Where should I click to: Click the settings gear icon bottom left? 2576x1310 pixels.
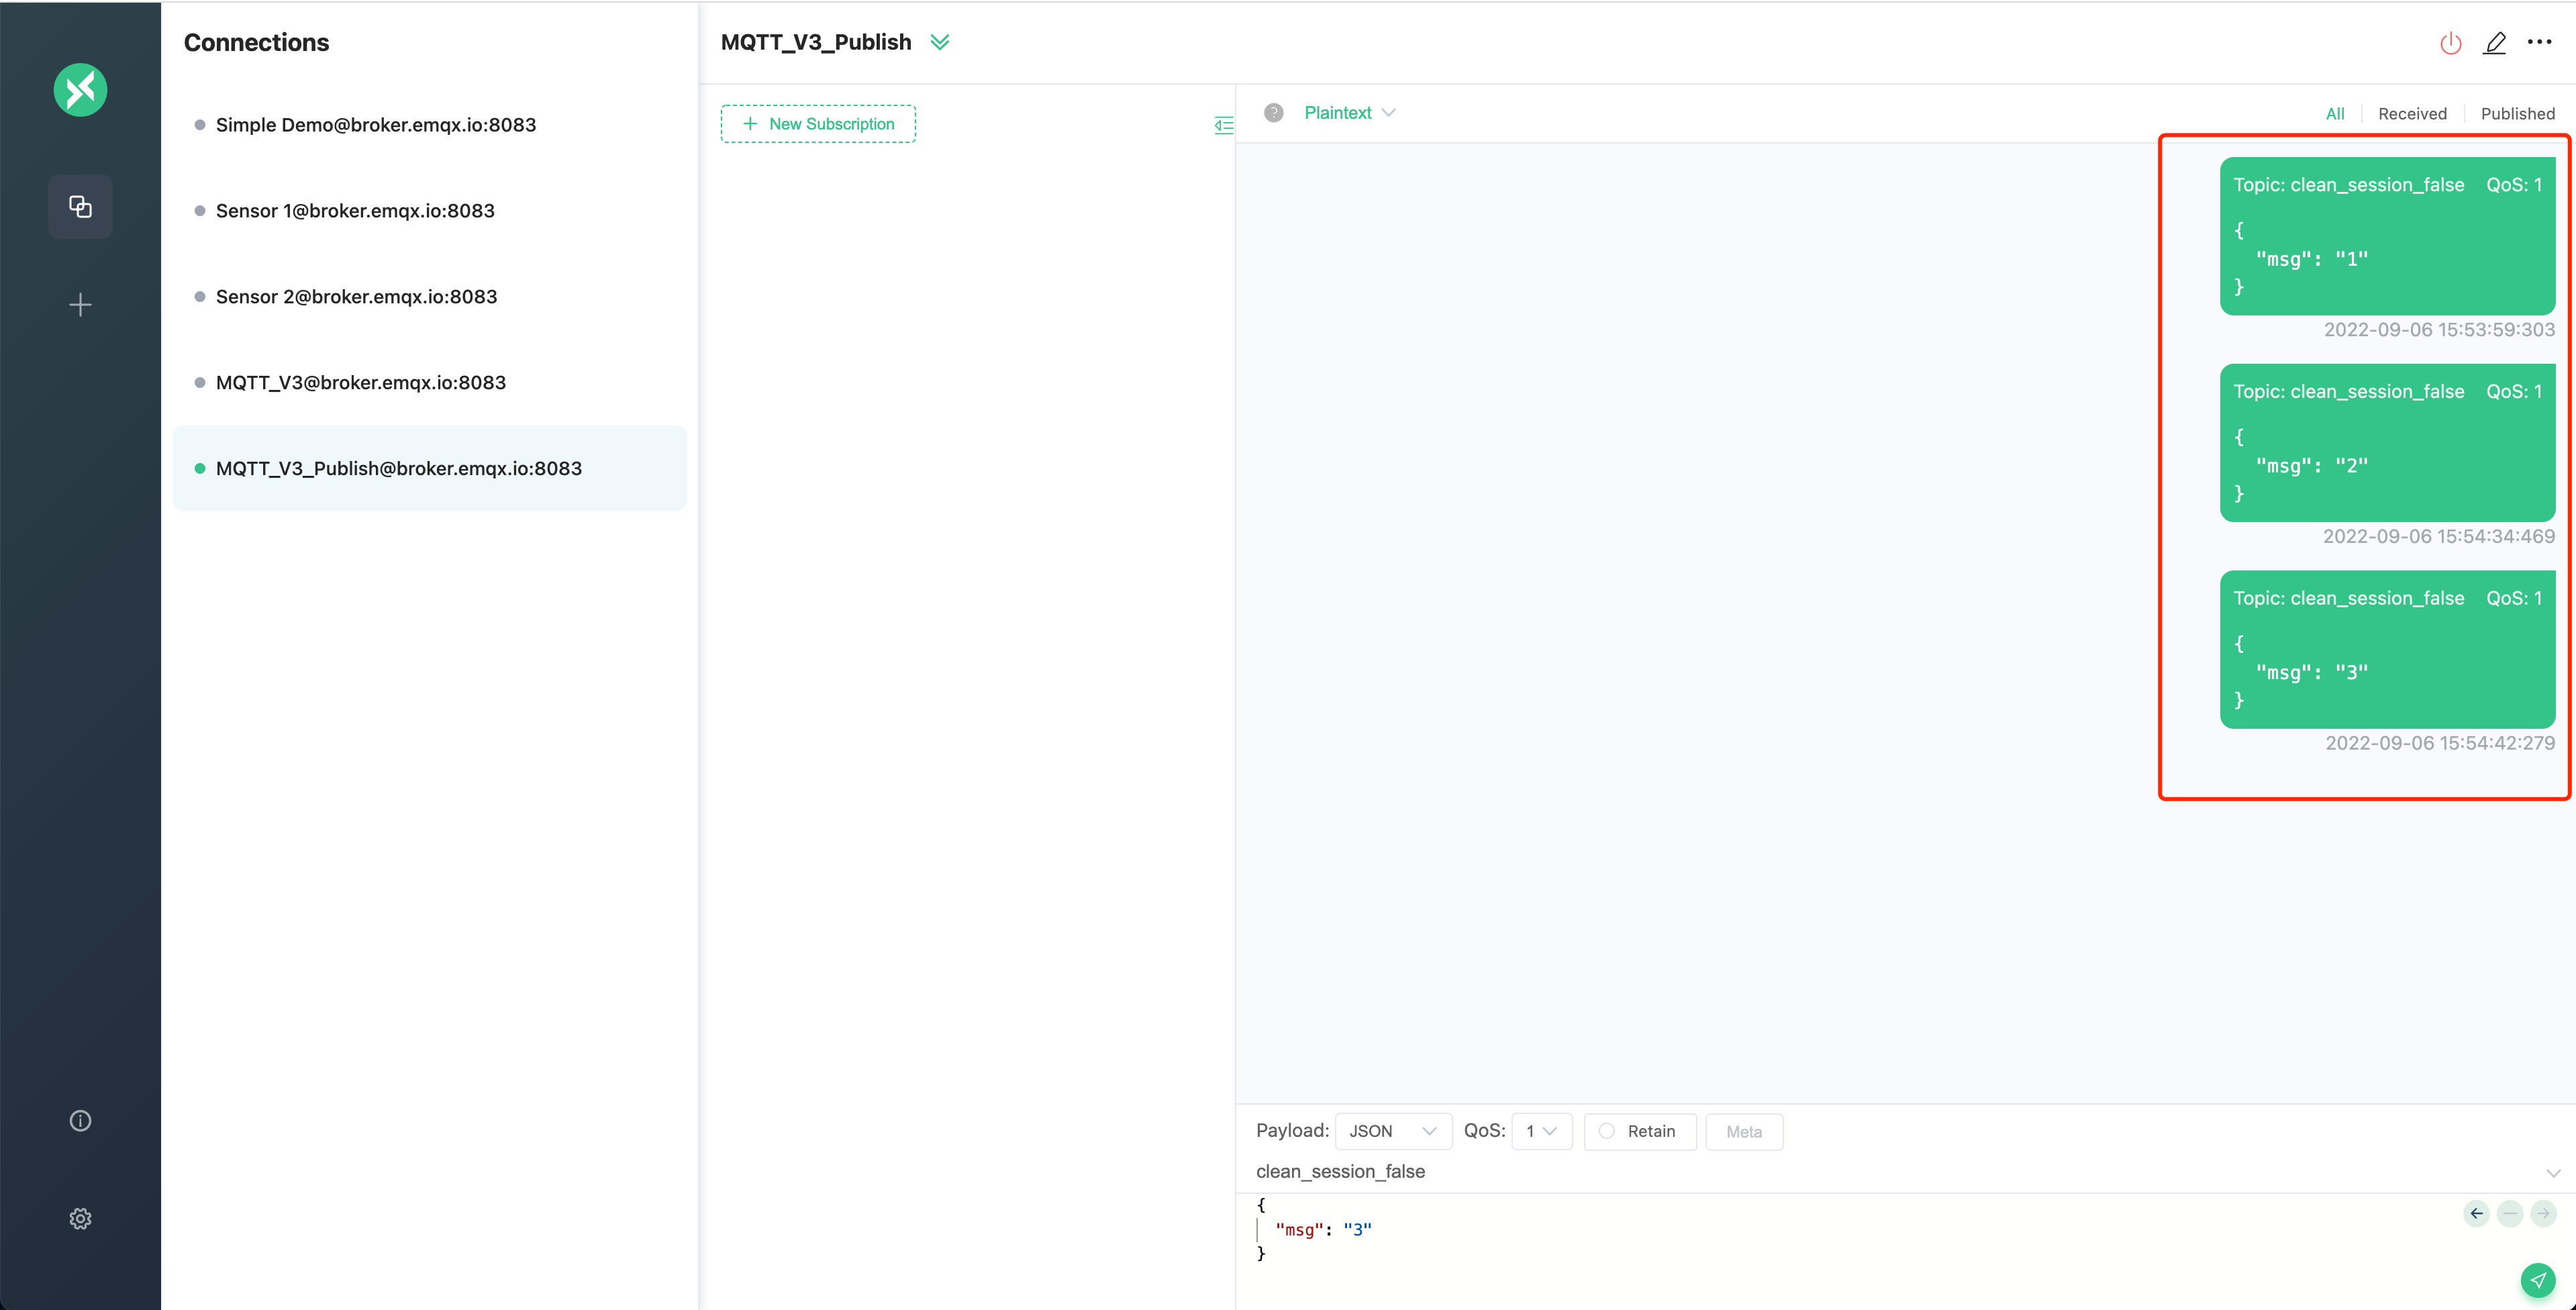79,1217
